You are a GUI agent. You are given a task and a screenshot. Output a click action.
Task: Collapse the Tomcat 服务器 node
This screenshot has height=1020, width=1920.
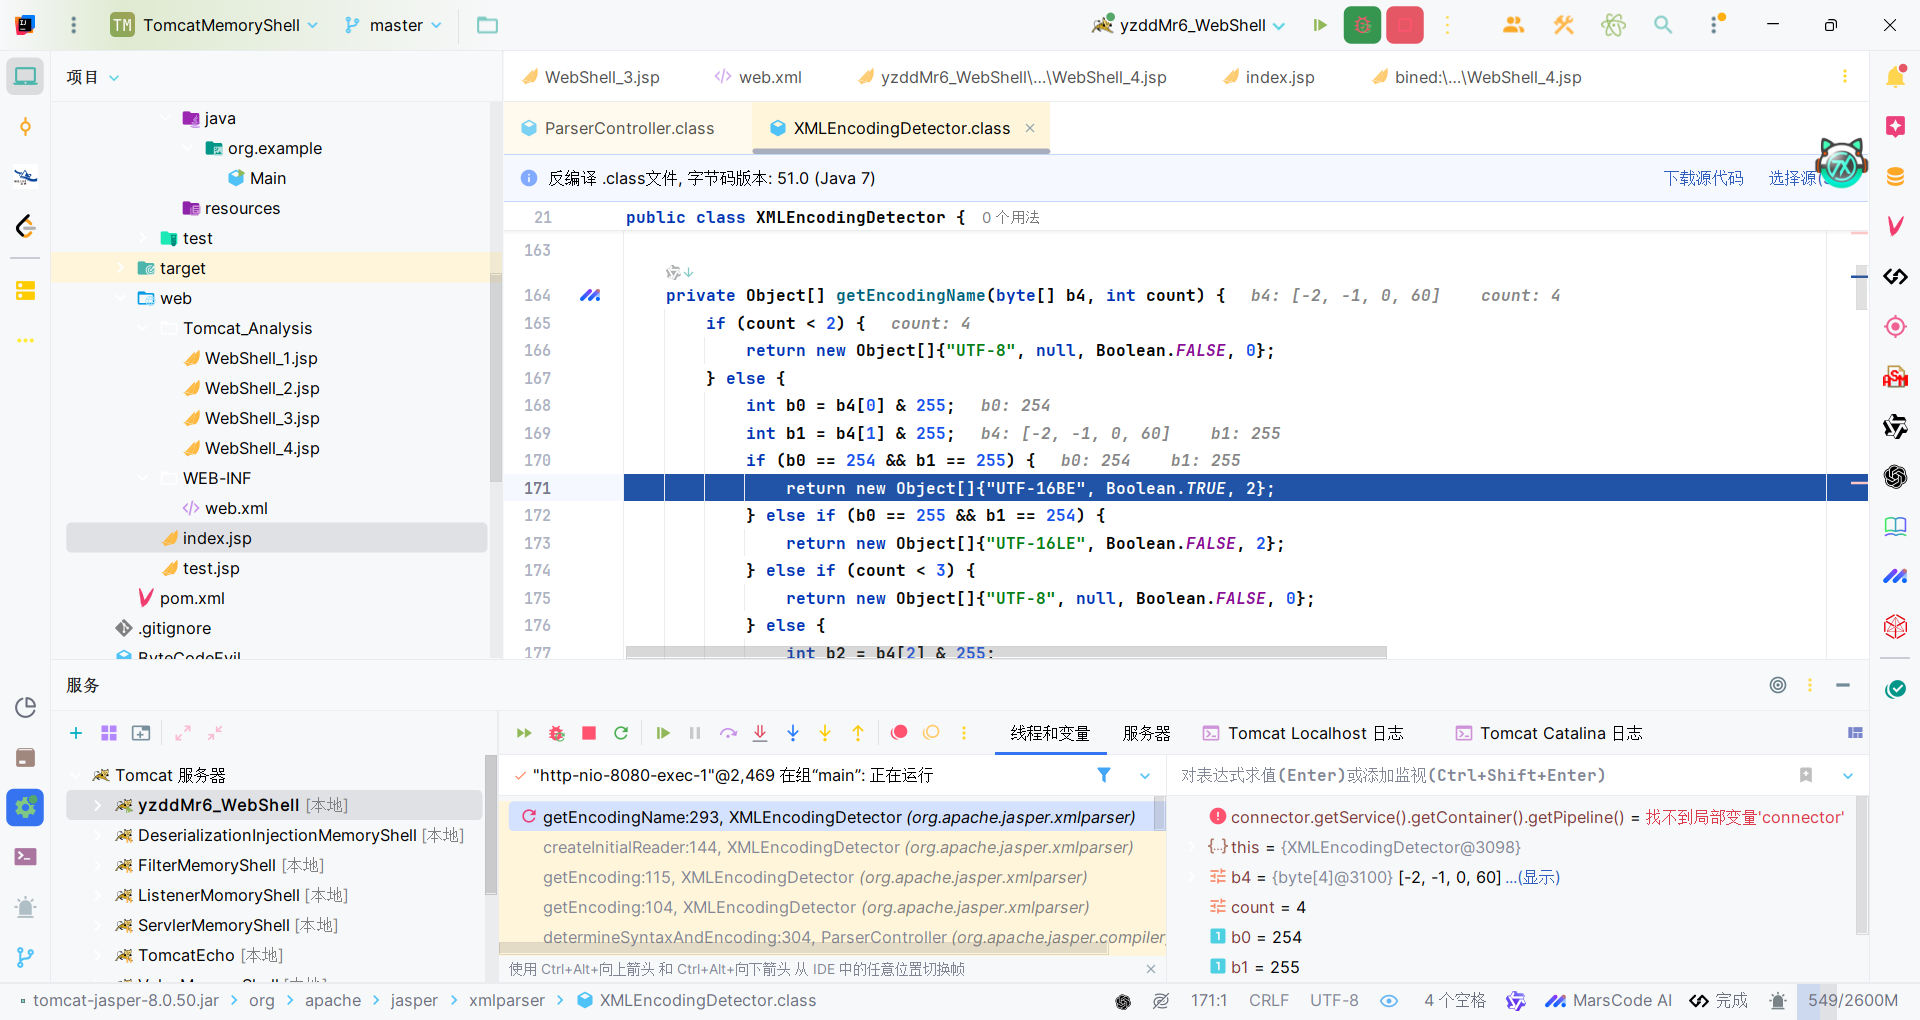pyautogui.click(x=75, y=775)
